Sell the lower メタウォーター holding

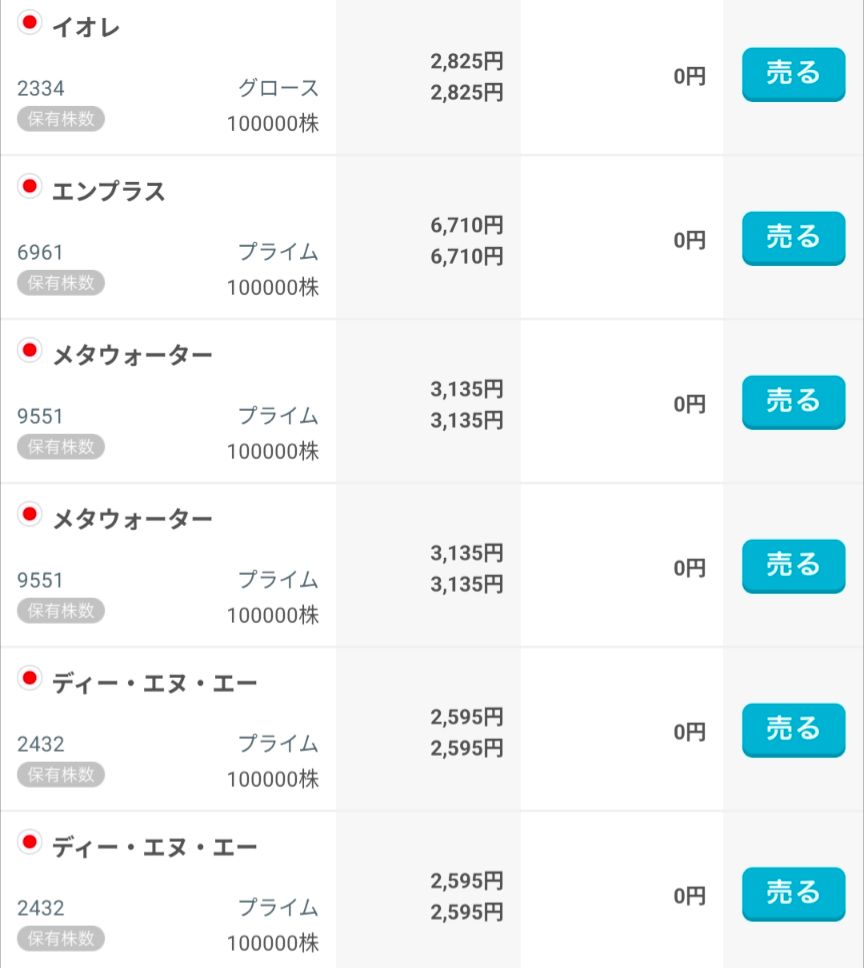coord(793,566)
